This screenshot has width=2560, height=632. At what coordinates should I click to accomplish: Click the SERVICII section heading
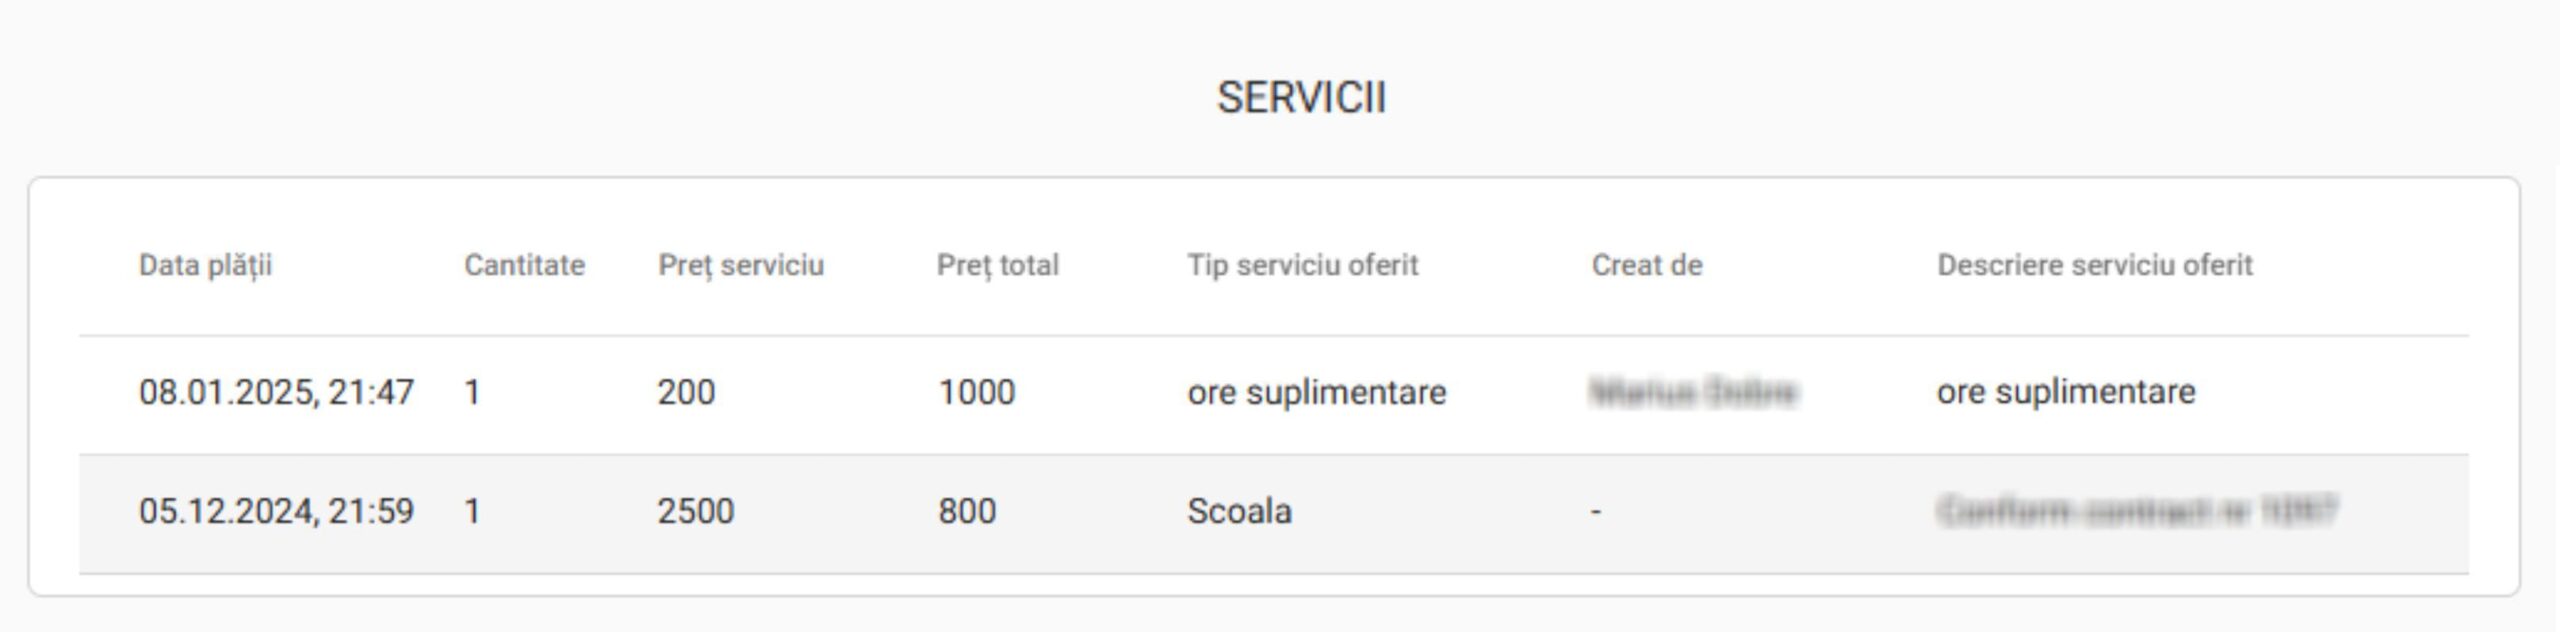(x=1301, y=98)
